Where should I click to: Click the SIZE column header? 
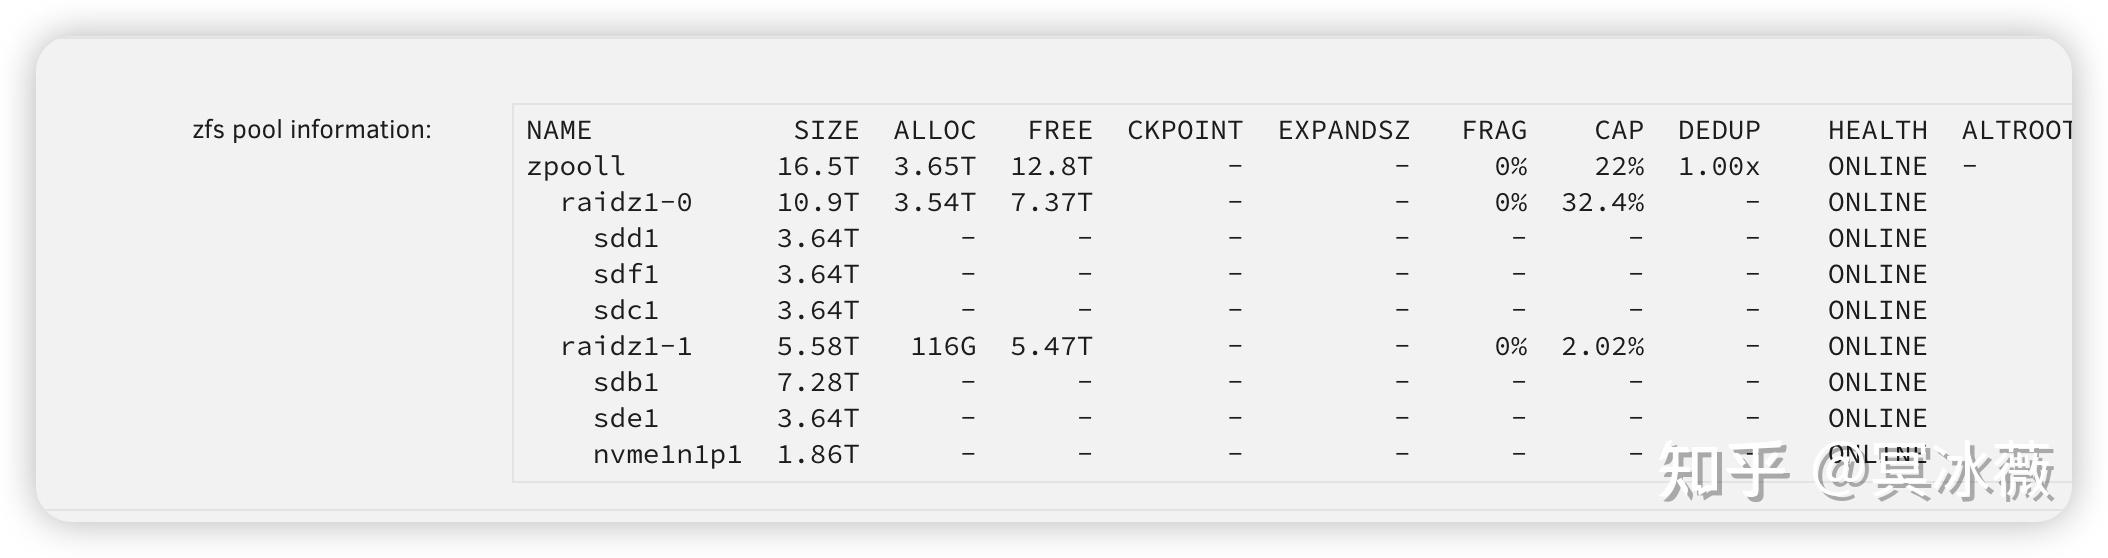tap(826, 131)
